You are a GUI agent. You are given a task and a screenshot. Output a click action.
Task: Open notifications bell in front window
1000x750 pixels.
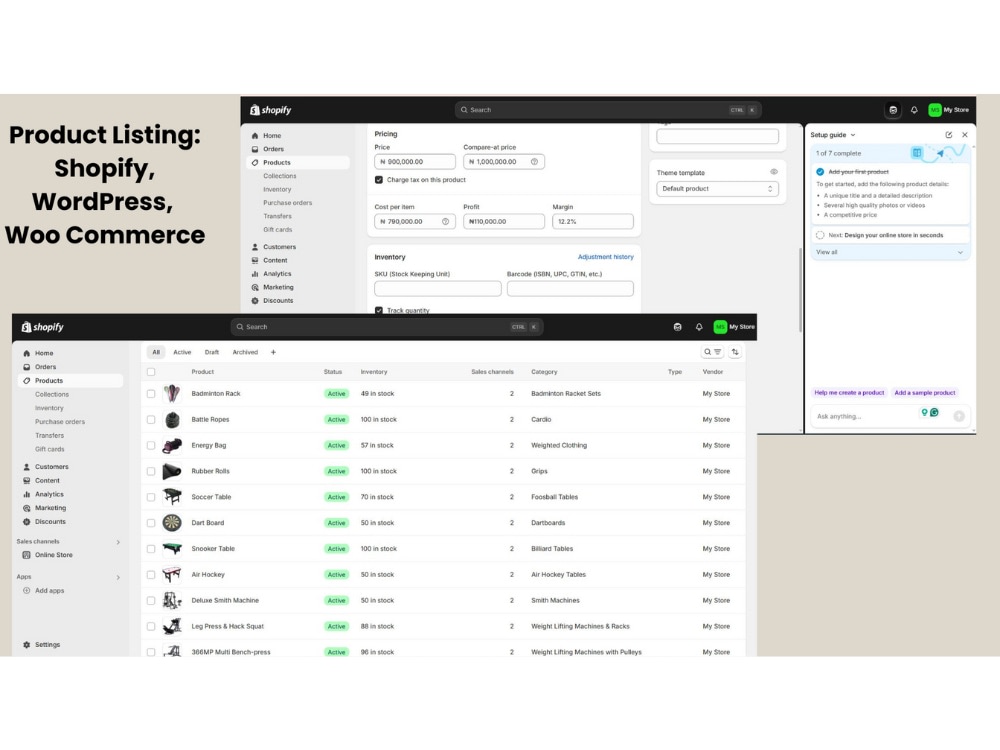[699, 327]
